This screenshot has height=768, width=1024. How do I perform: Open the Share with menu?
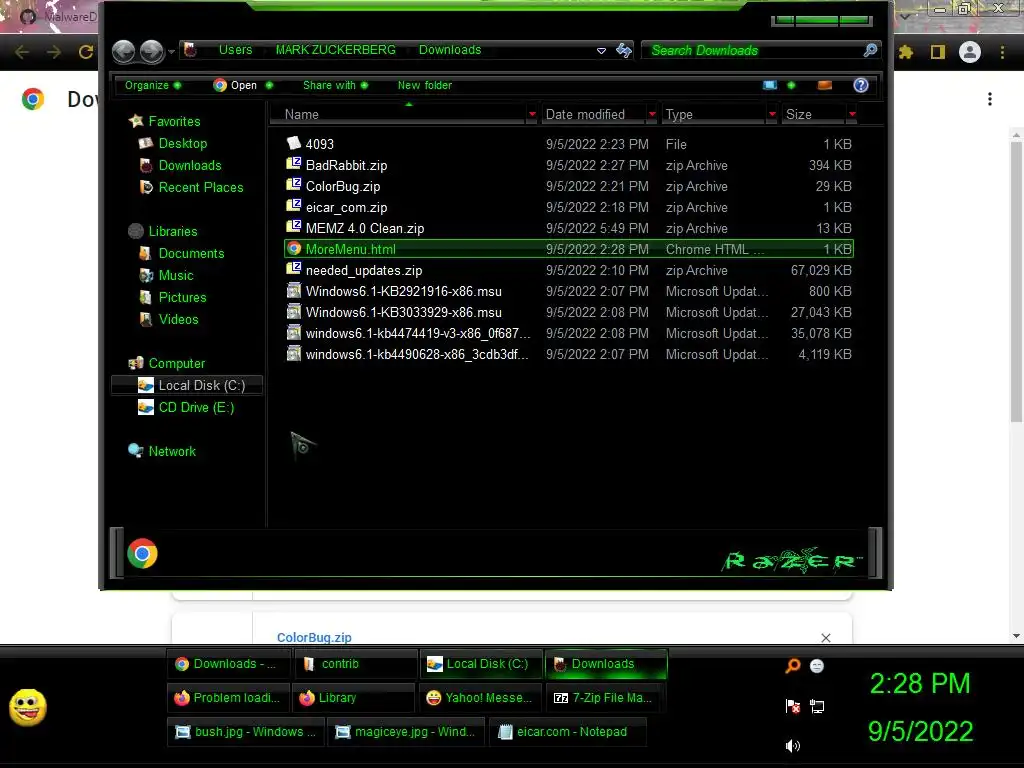coord(335,86)
